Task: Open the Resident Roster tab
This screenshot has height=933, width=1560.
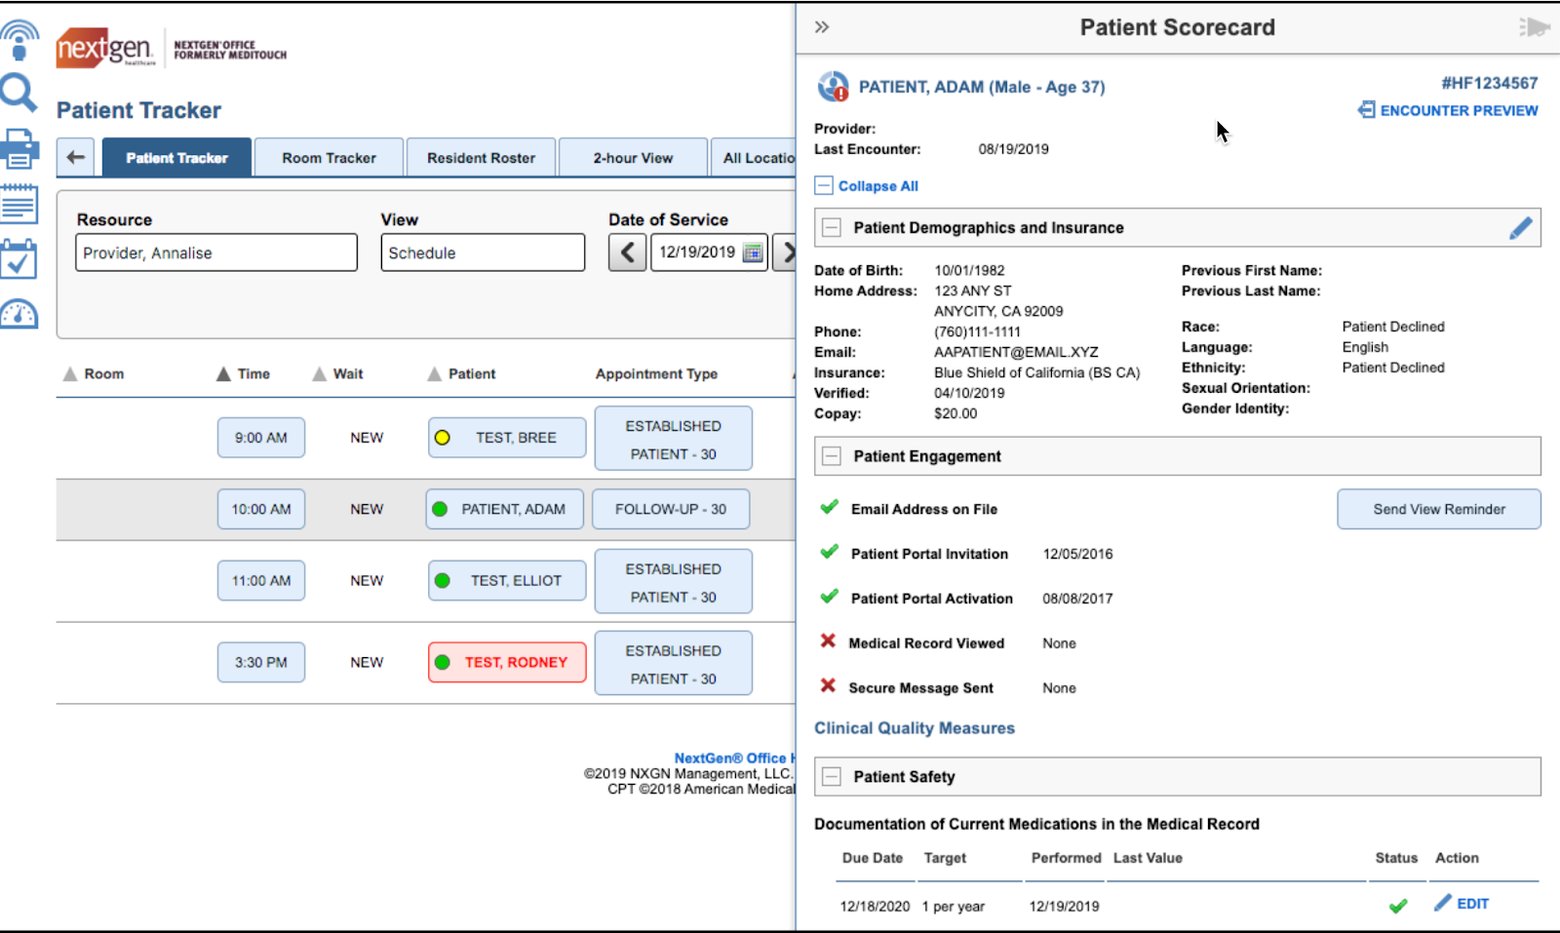Action: [481, 157]
